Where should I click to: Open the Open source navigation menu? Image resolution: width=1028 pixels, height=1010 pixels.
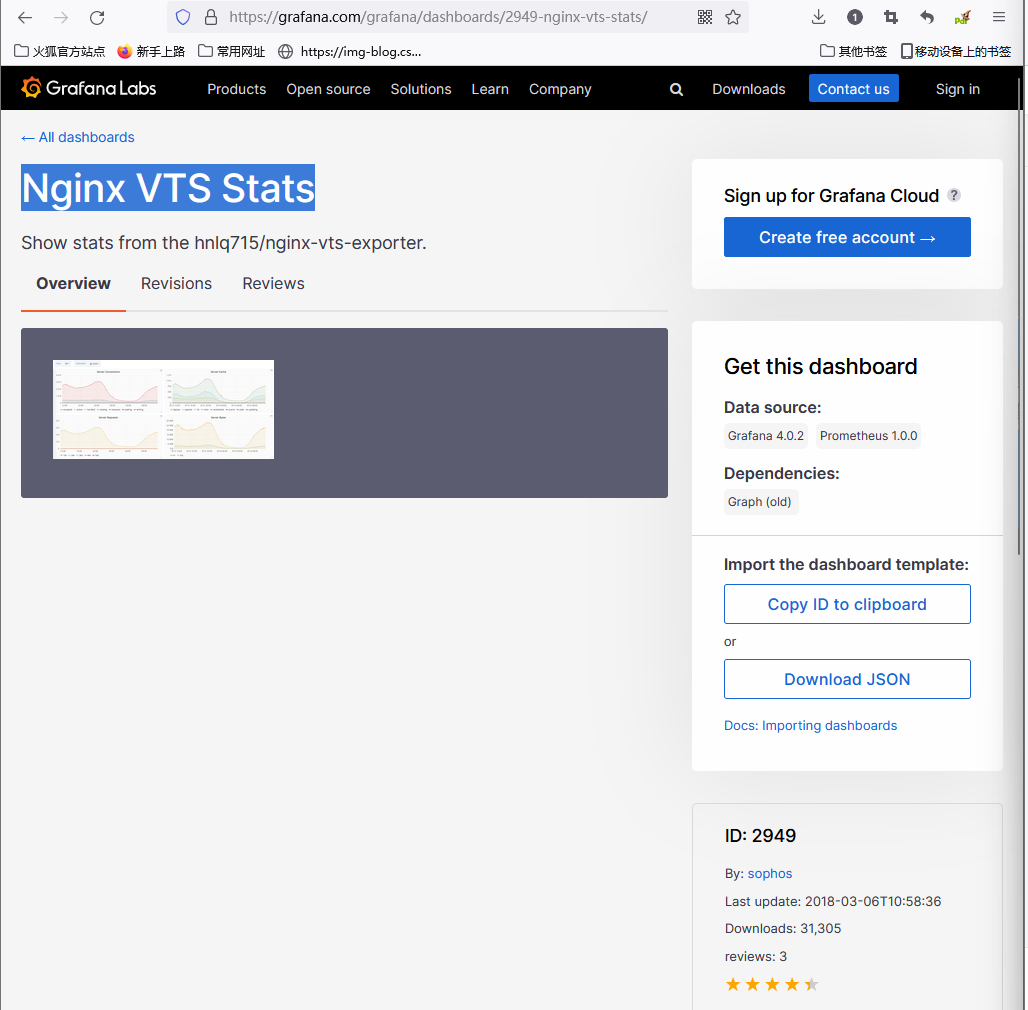tap(328, 89)
